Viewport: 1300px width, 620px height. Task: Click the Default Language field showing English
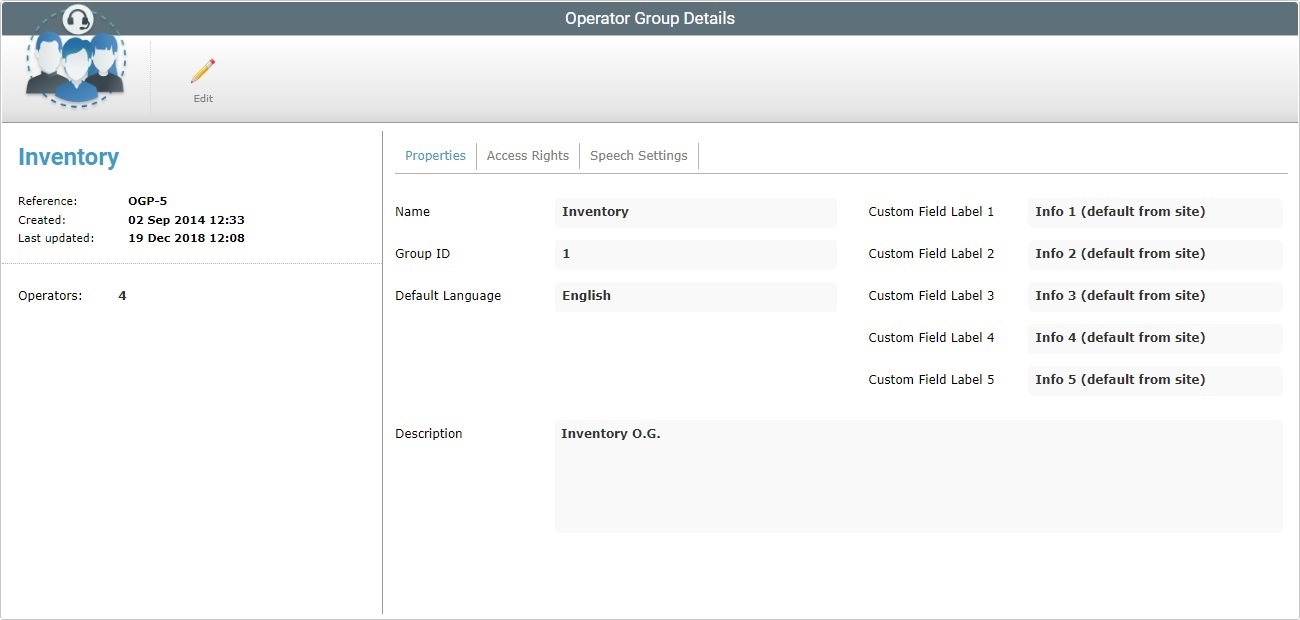(695, 296)
